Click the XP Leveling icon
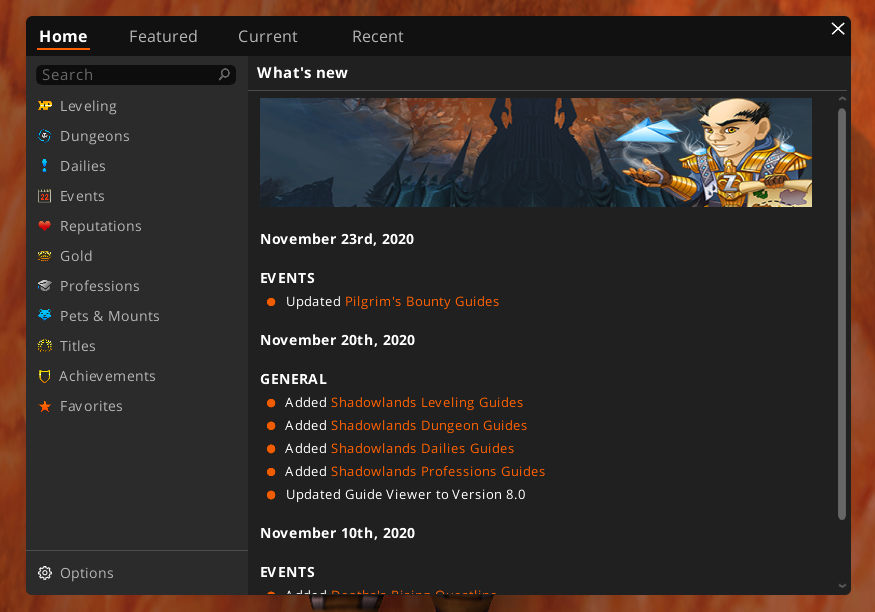The image size is (875, 612). [45, 105]
